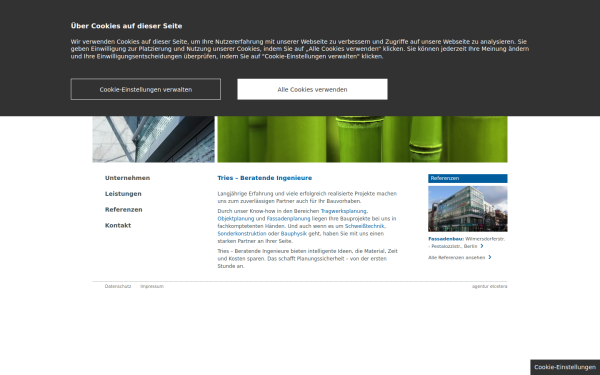600x375 pixels.
Task: Open the Impressum footer link
Action: [152, 286]
